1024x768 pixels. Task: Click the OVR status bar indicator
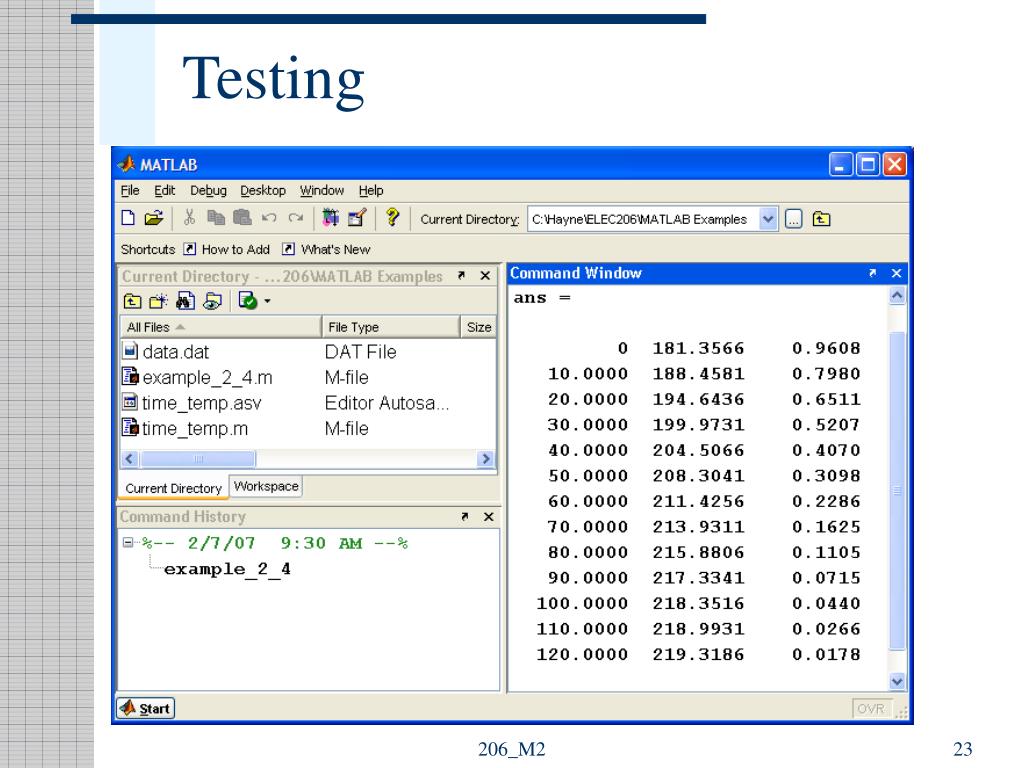871,709
